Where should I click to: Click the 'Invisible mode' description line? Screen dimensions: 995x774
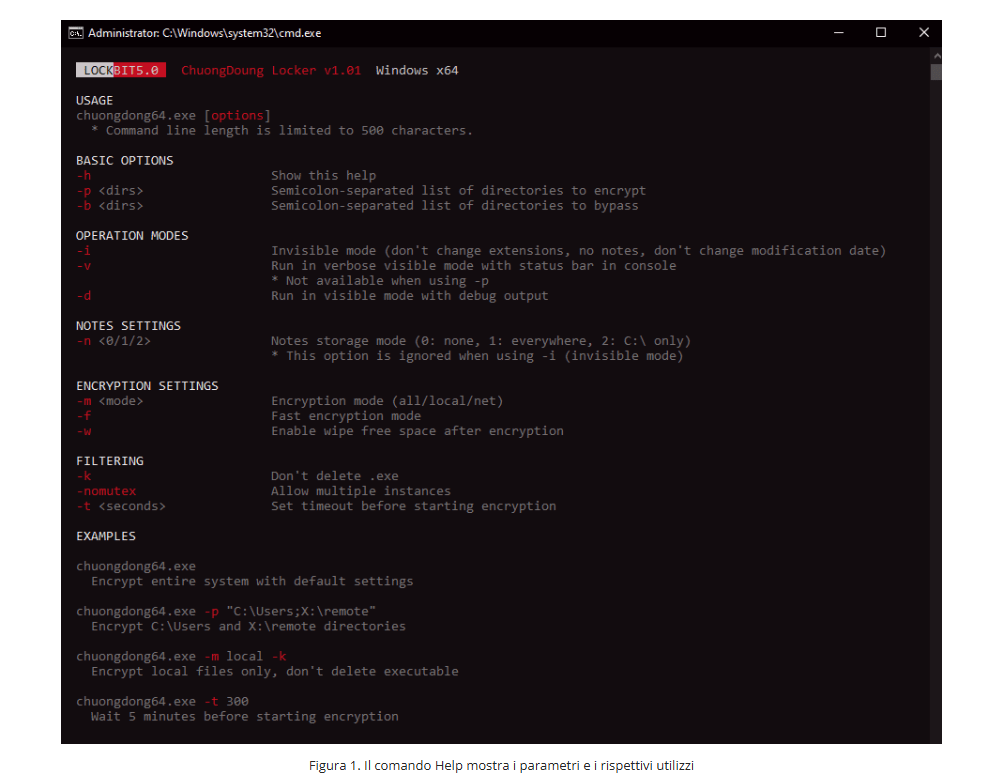[578, 251]
